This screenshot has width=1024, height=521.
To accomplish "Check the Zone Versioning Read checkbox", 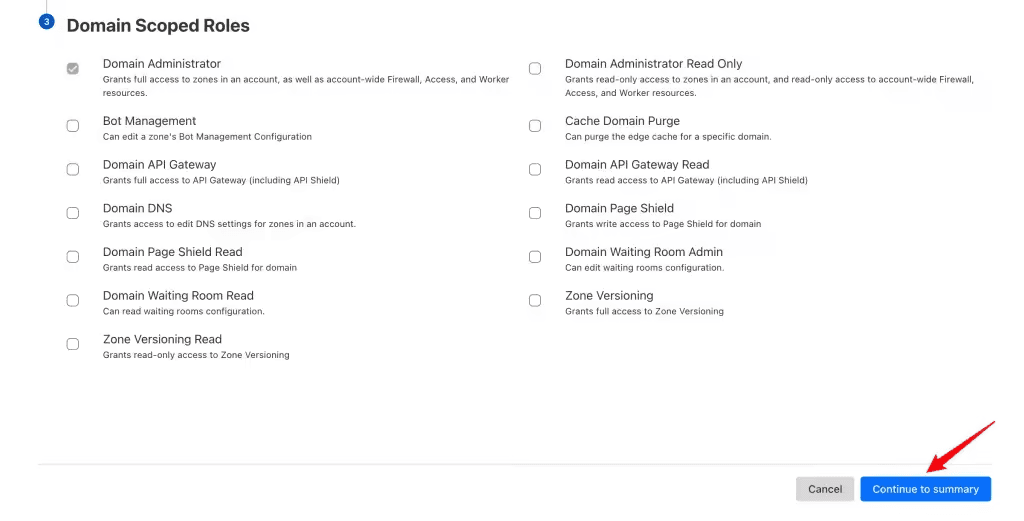I will pyautogui.click(x=73, y=344).
